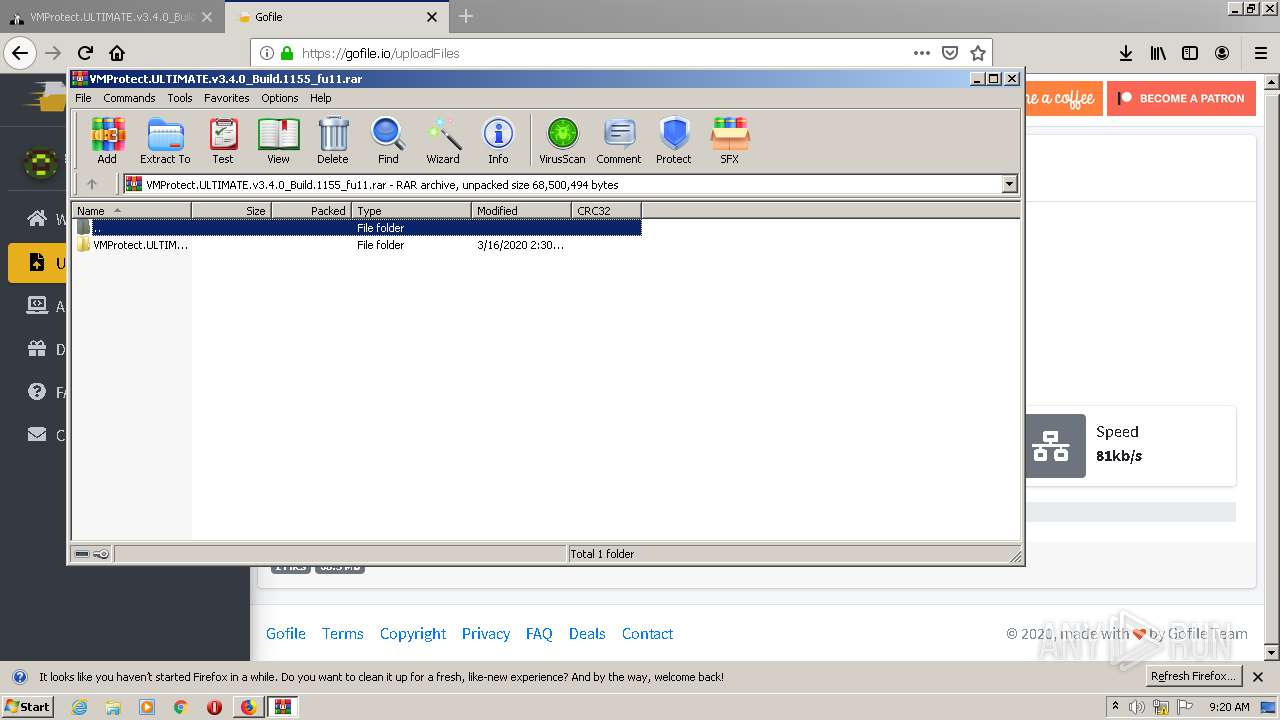Screen dimensions: 1280x720
Task: Bookmark this page with star icon
Action: 978,53
